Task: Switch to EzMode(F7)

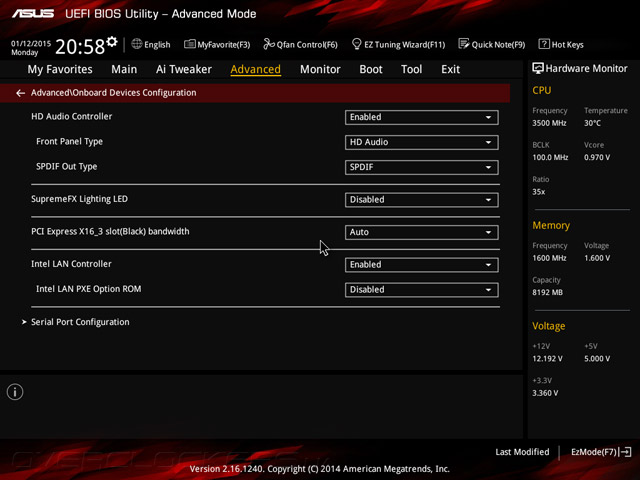Action: click(x=601, y=452)
